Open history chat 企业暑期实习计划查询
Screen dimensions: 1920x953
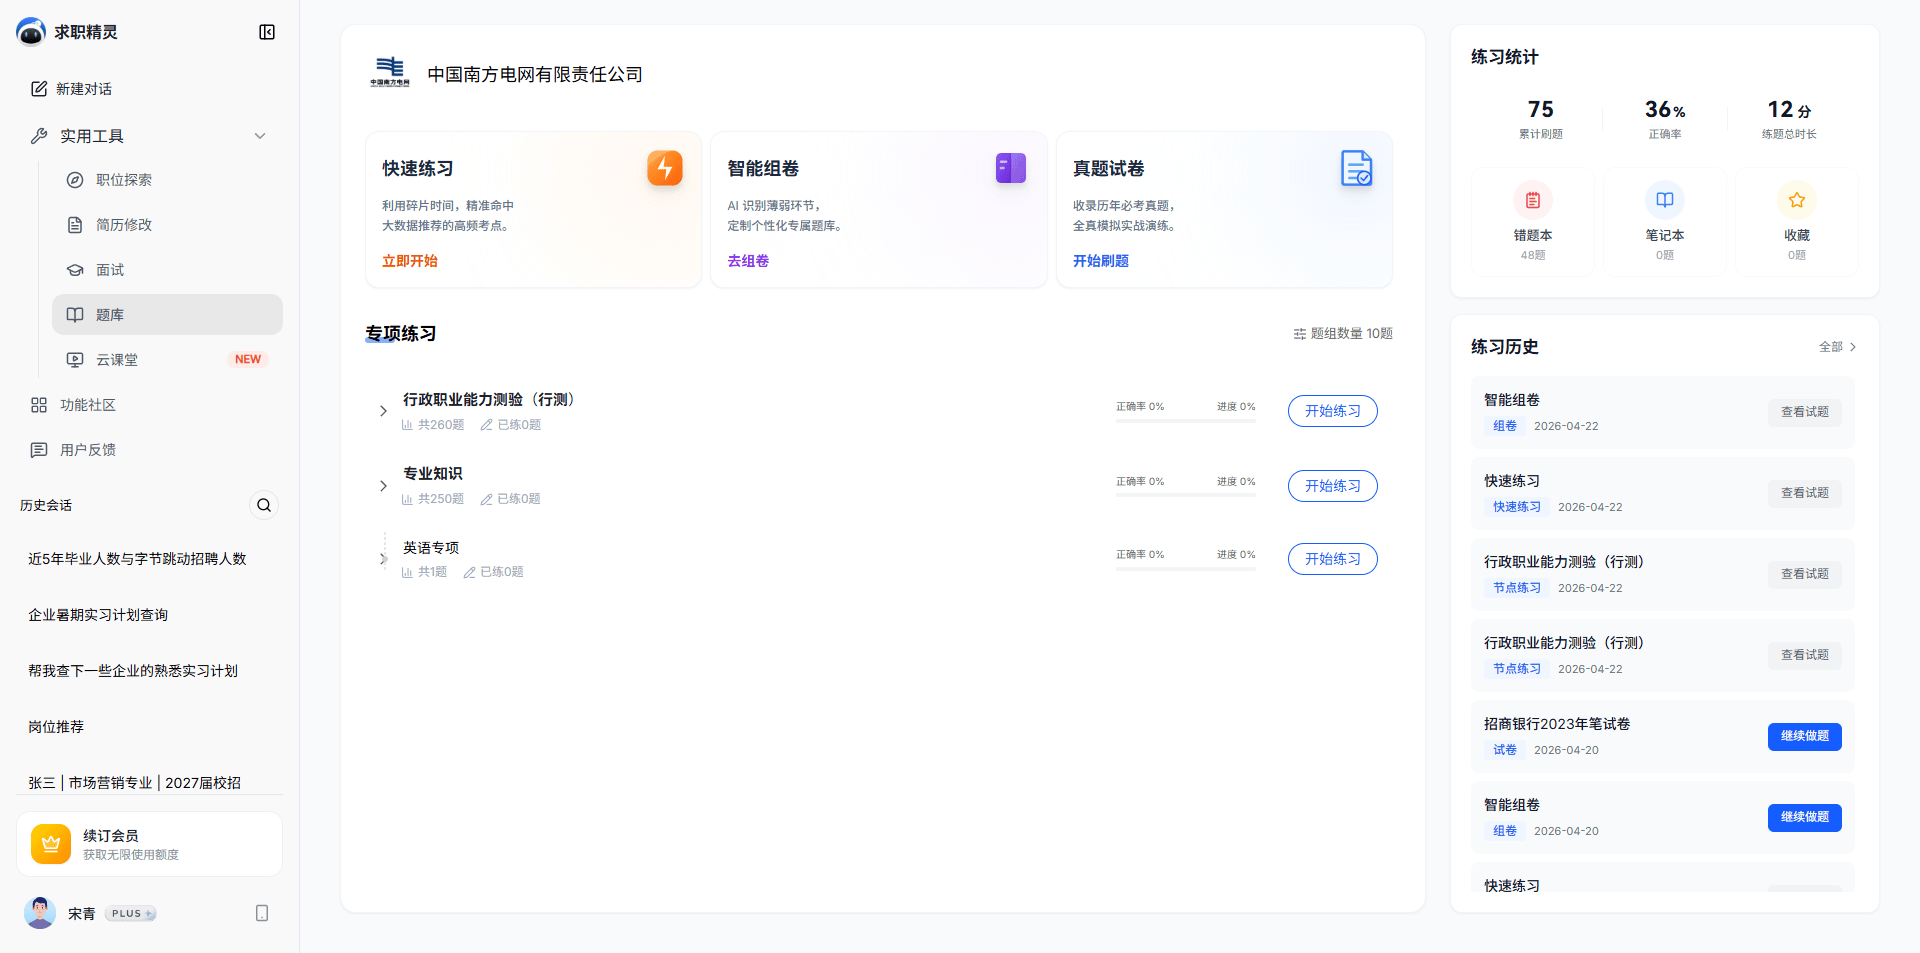150,615
